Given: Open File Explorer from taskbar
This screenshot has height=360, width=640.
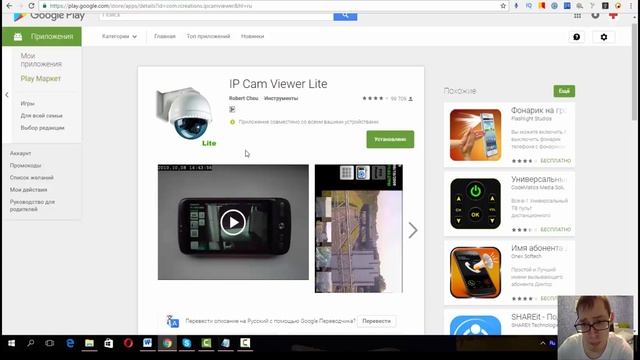Looking at the screenshot, I should point(89,343).
